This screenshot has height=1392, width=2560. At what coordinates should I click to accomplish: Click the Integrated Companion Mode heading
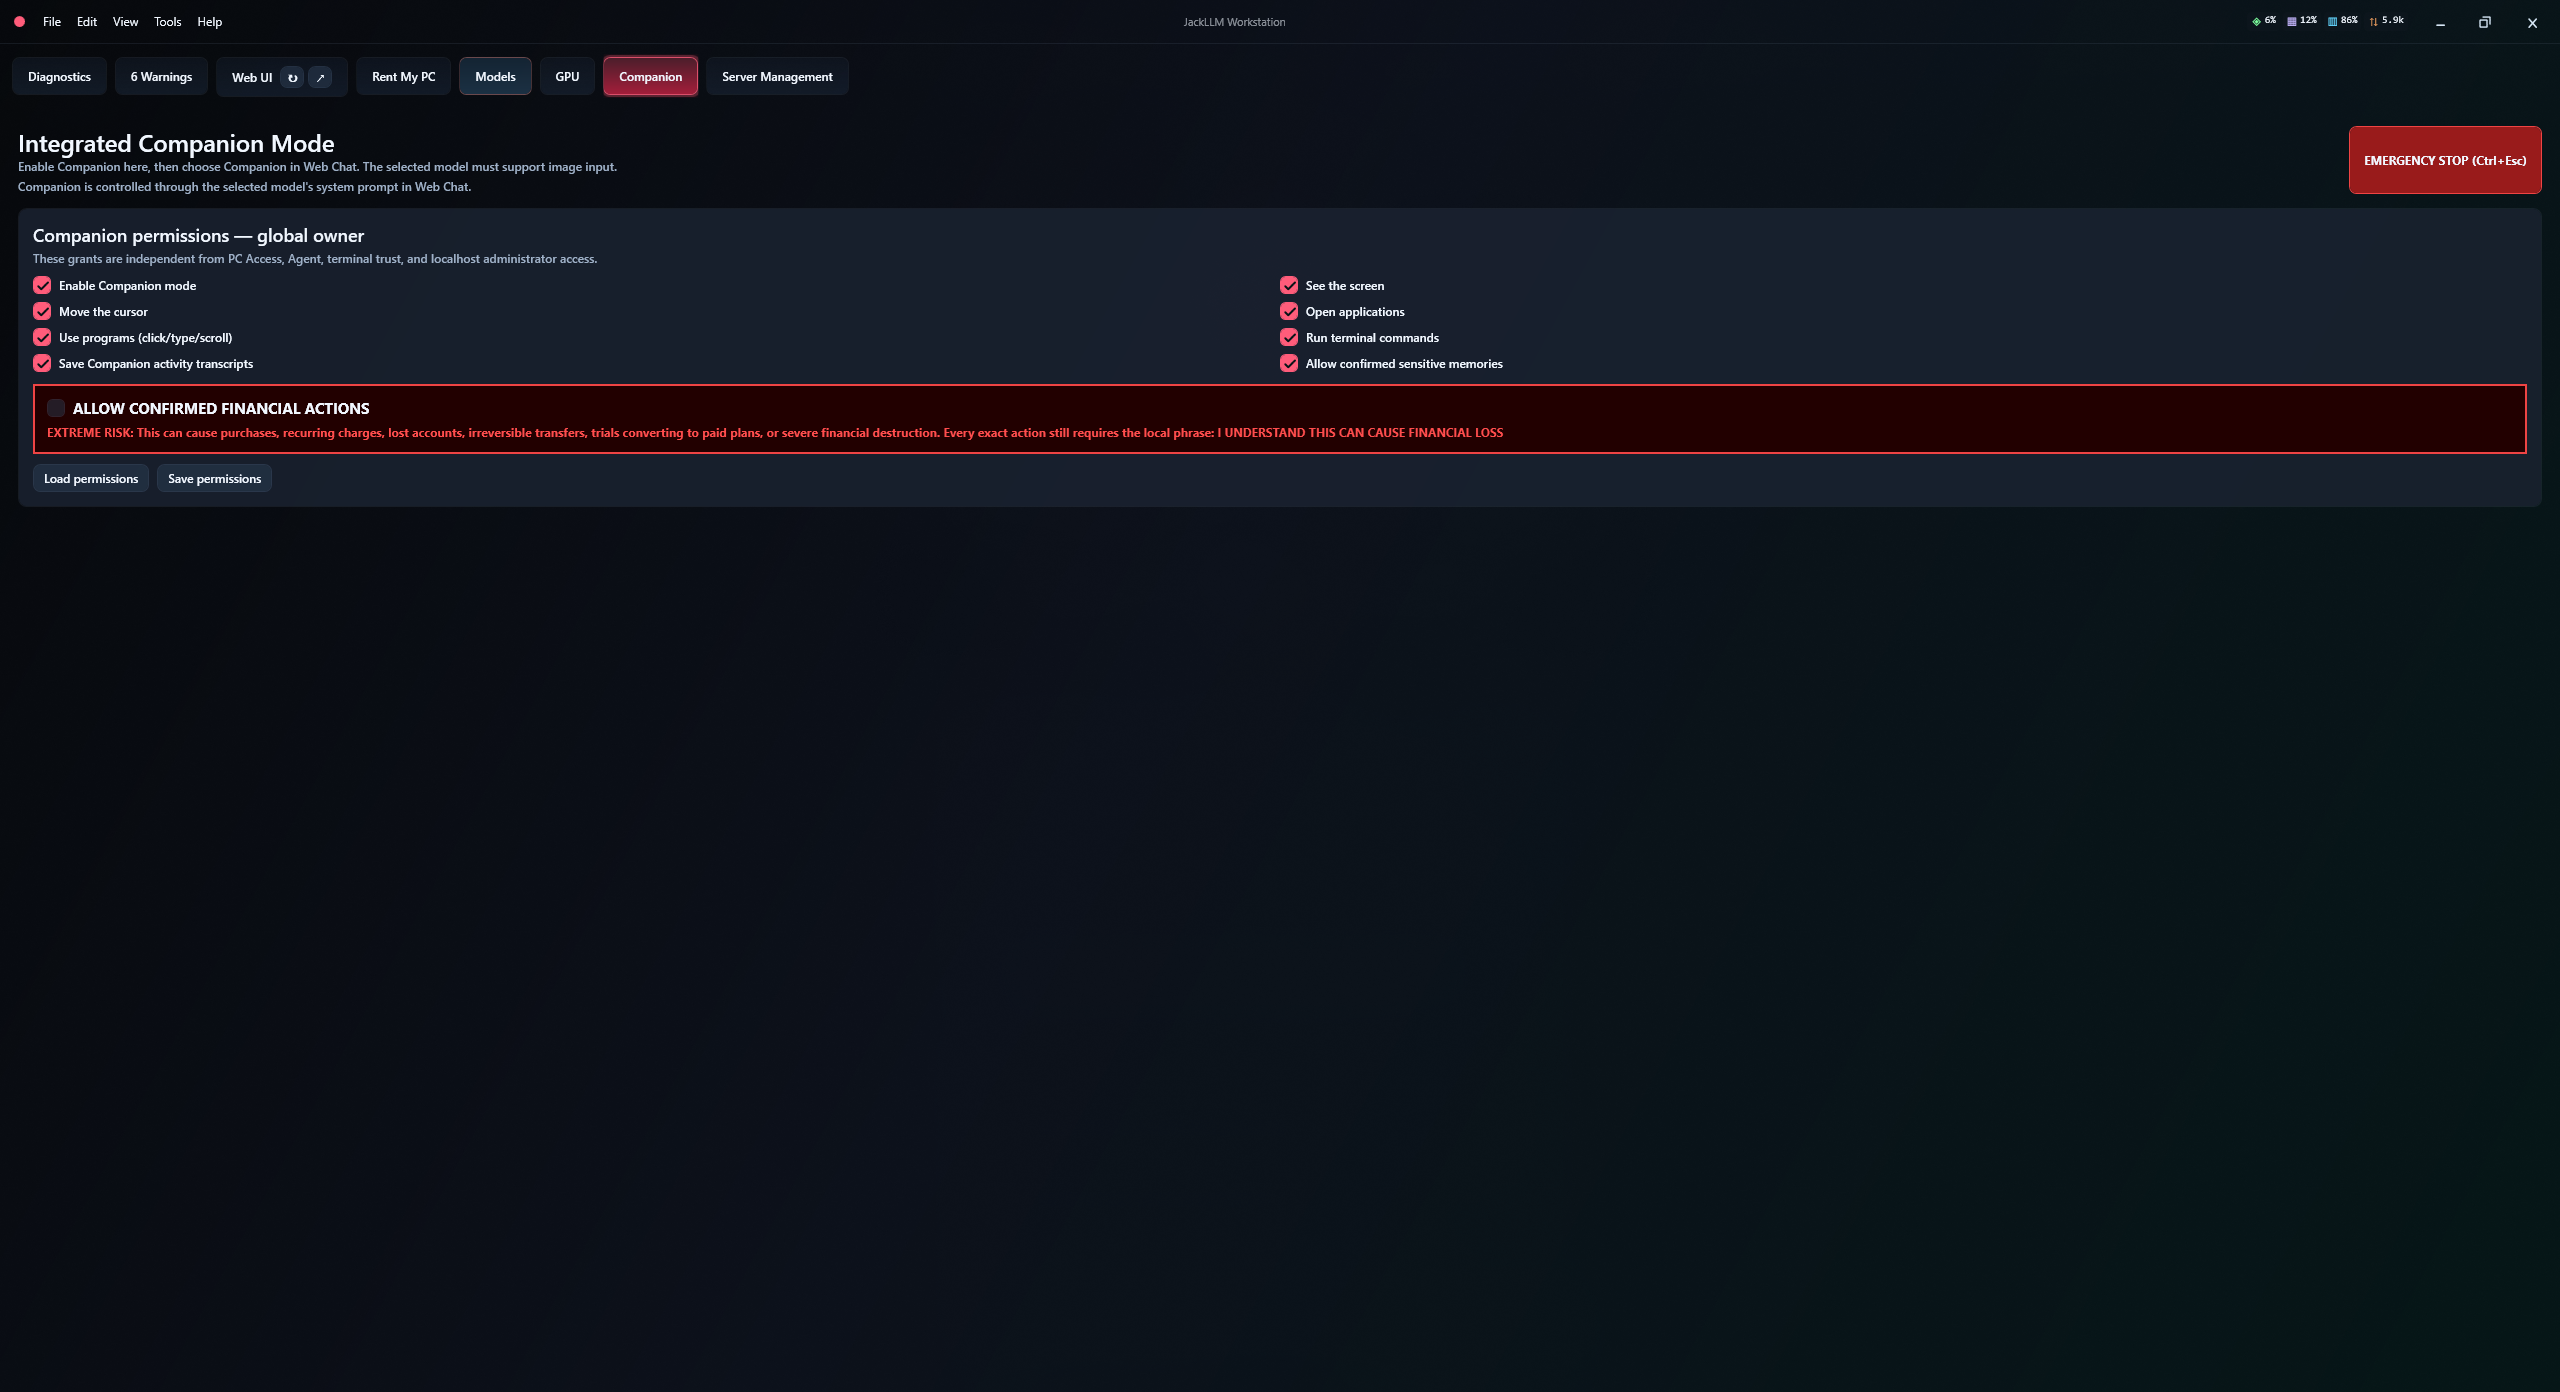point(176,144)
